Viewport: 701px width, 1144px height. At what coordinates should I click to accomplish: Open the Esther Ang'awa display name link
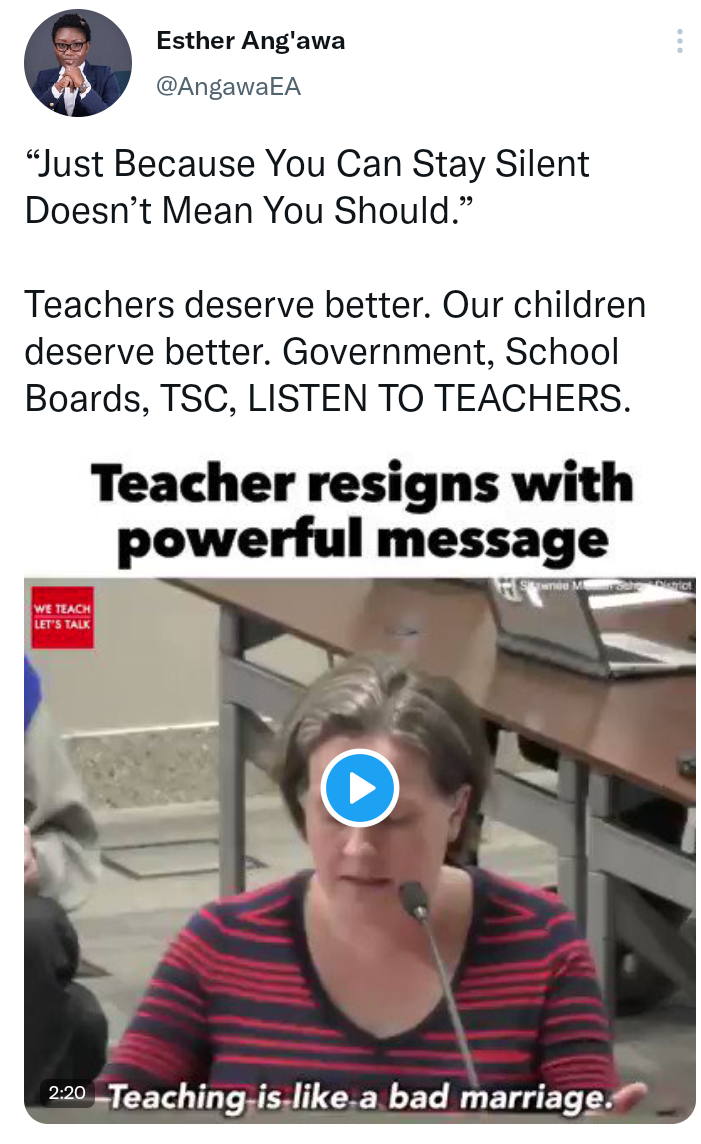pyautogui.click(x=250, y=41)
